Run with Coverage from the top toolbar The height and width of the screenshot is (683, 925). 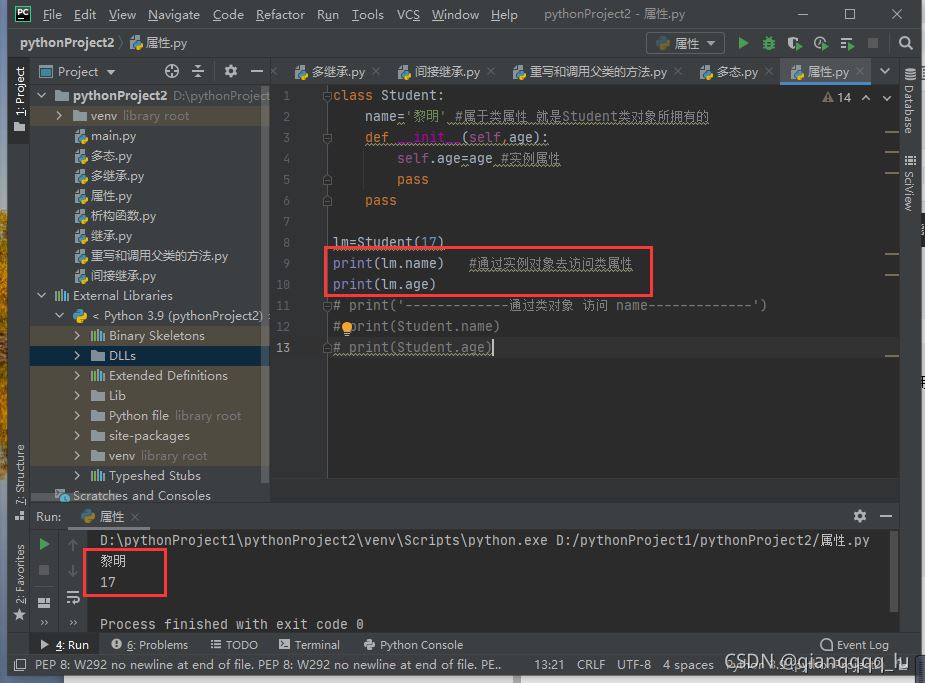(795, 43)
